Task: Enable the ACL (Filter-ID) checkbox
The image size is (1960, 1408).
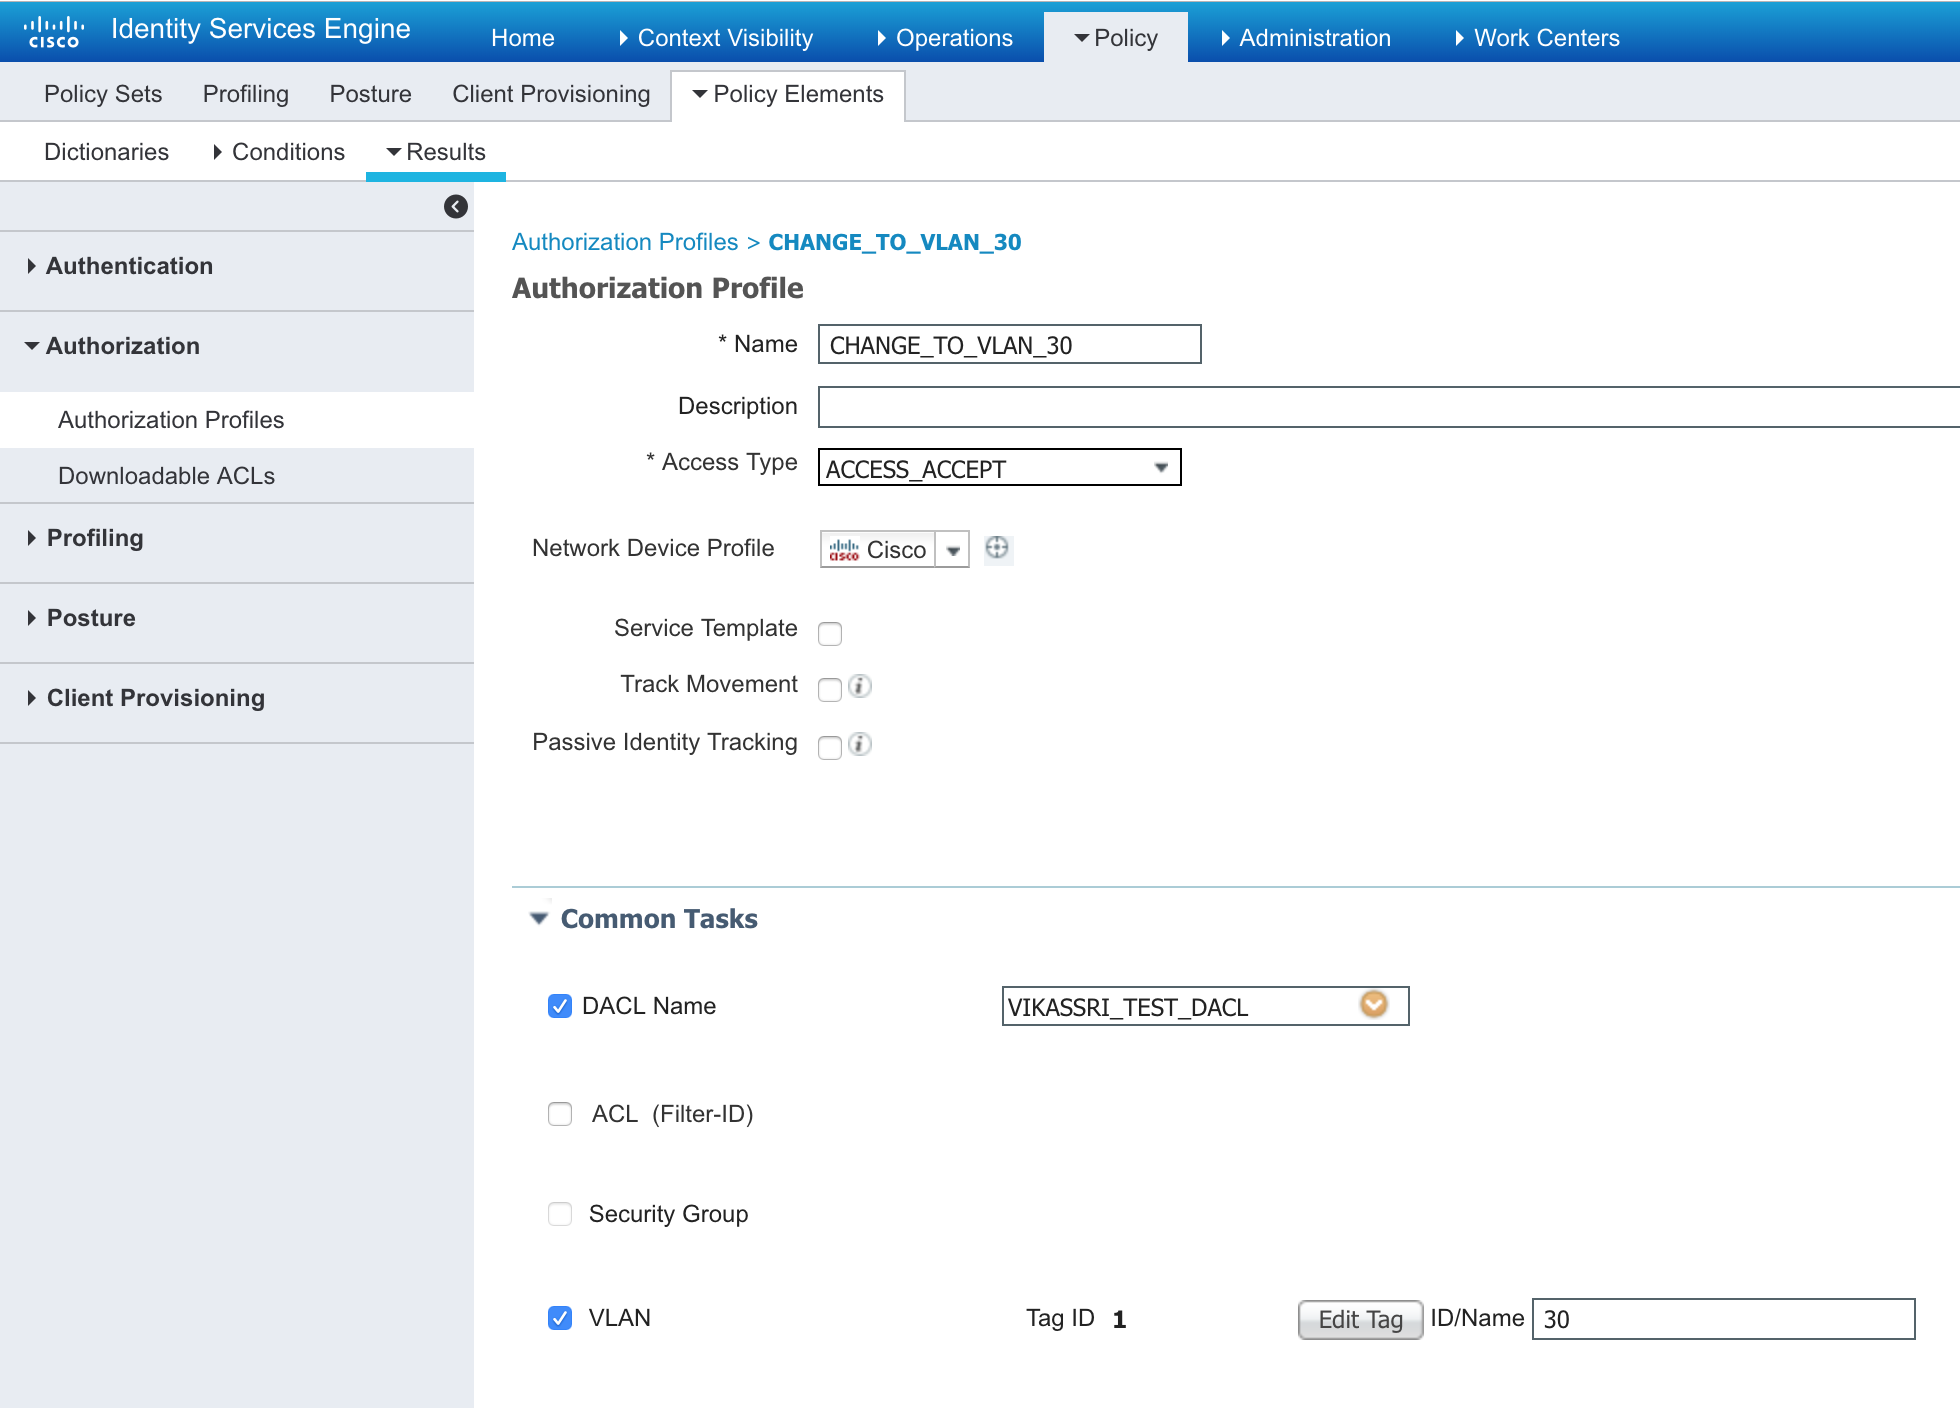Action: click(x=560, y=1114)
